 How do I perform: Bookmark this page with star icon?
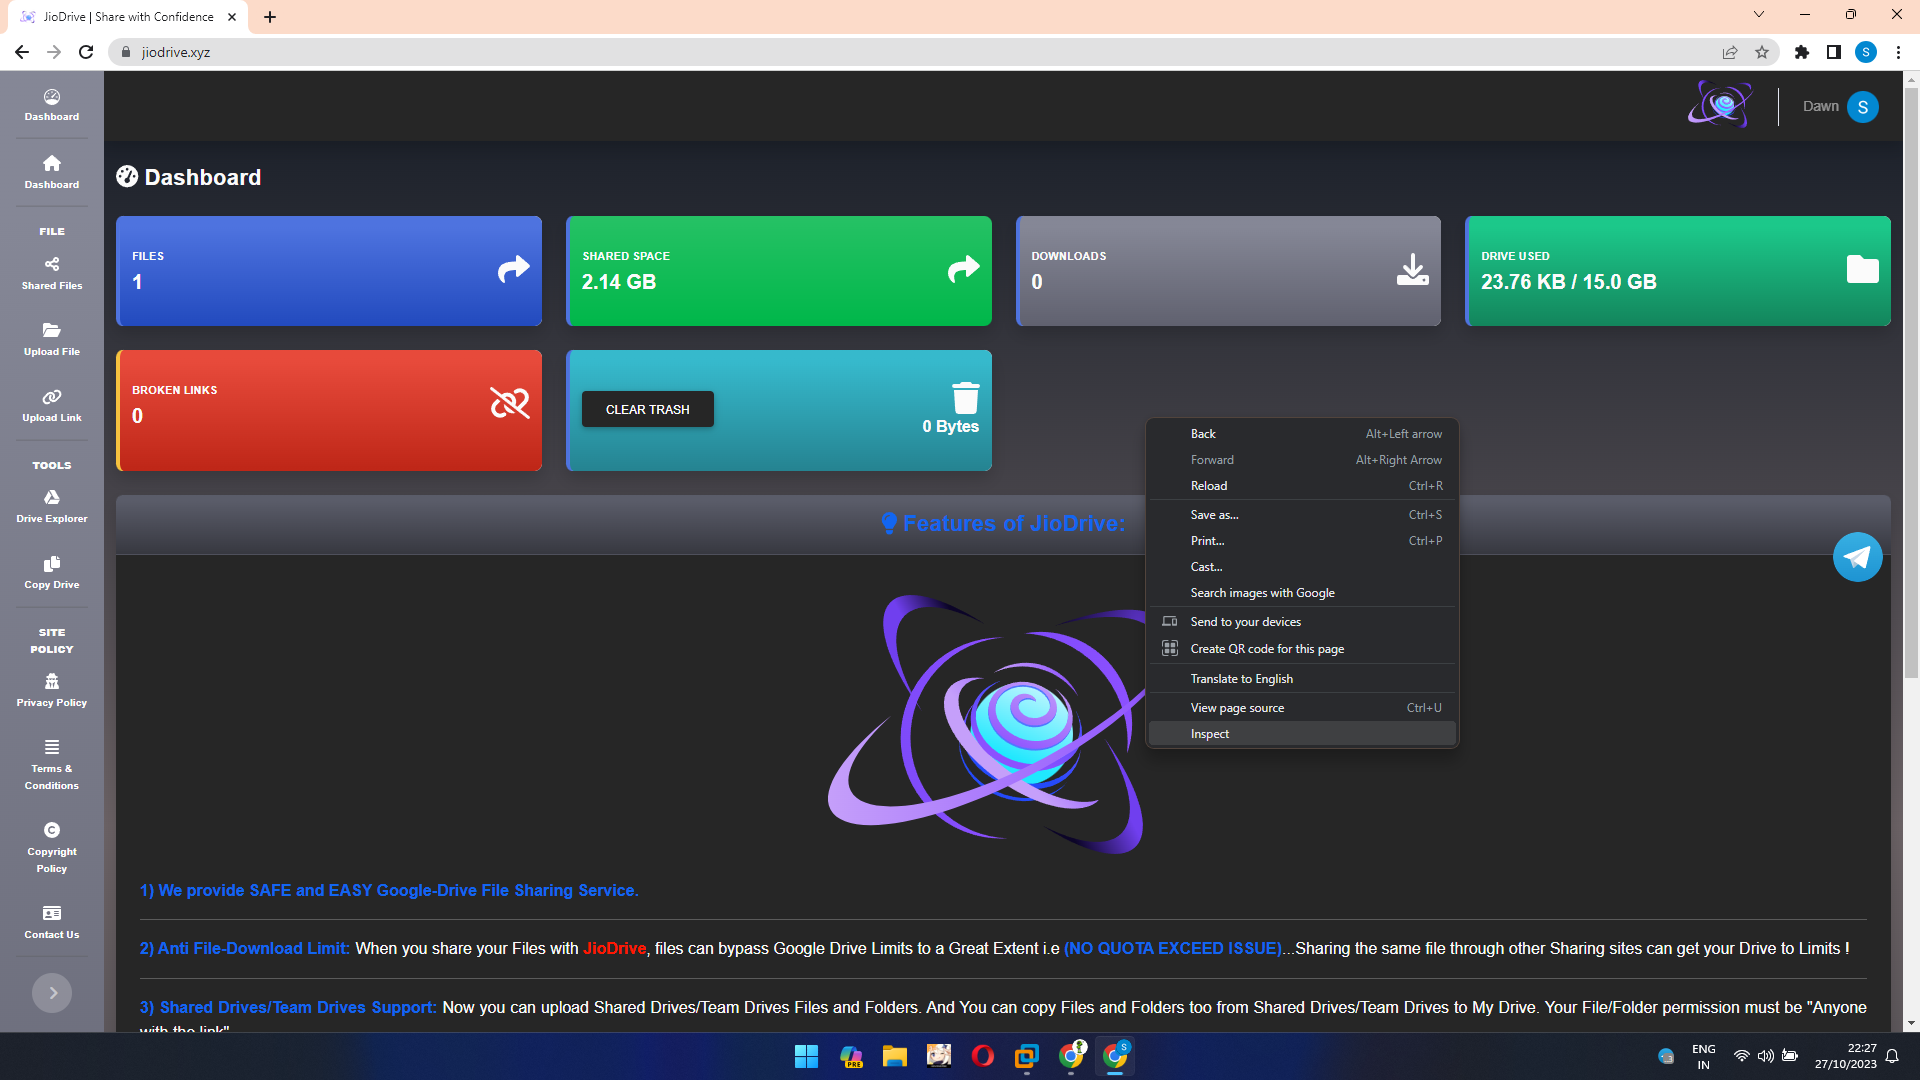pos(1762,52)
